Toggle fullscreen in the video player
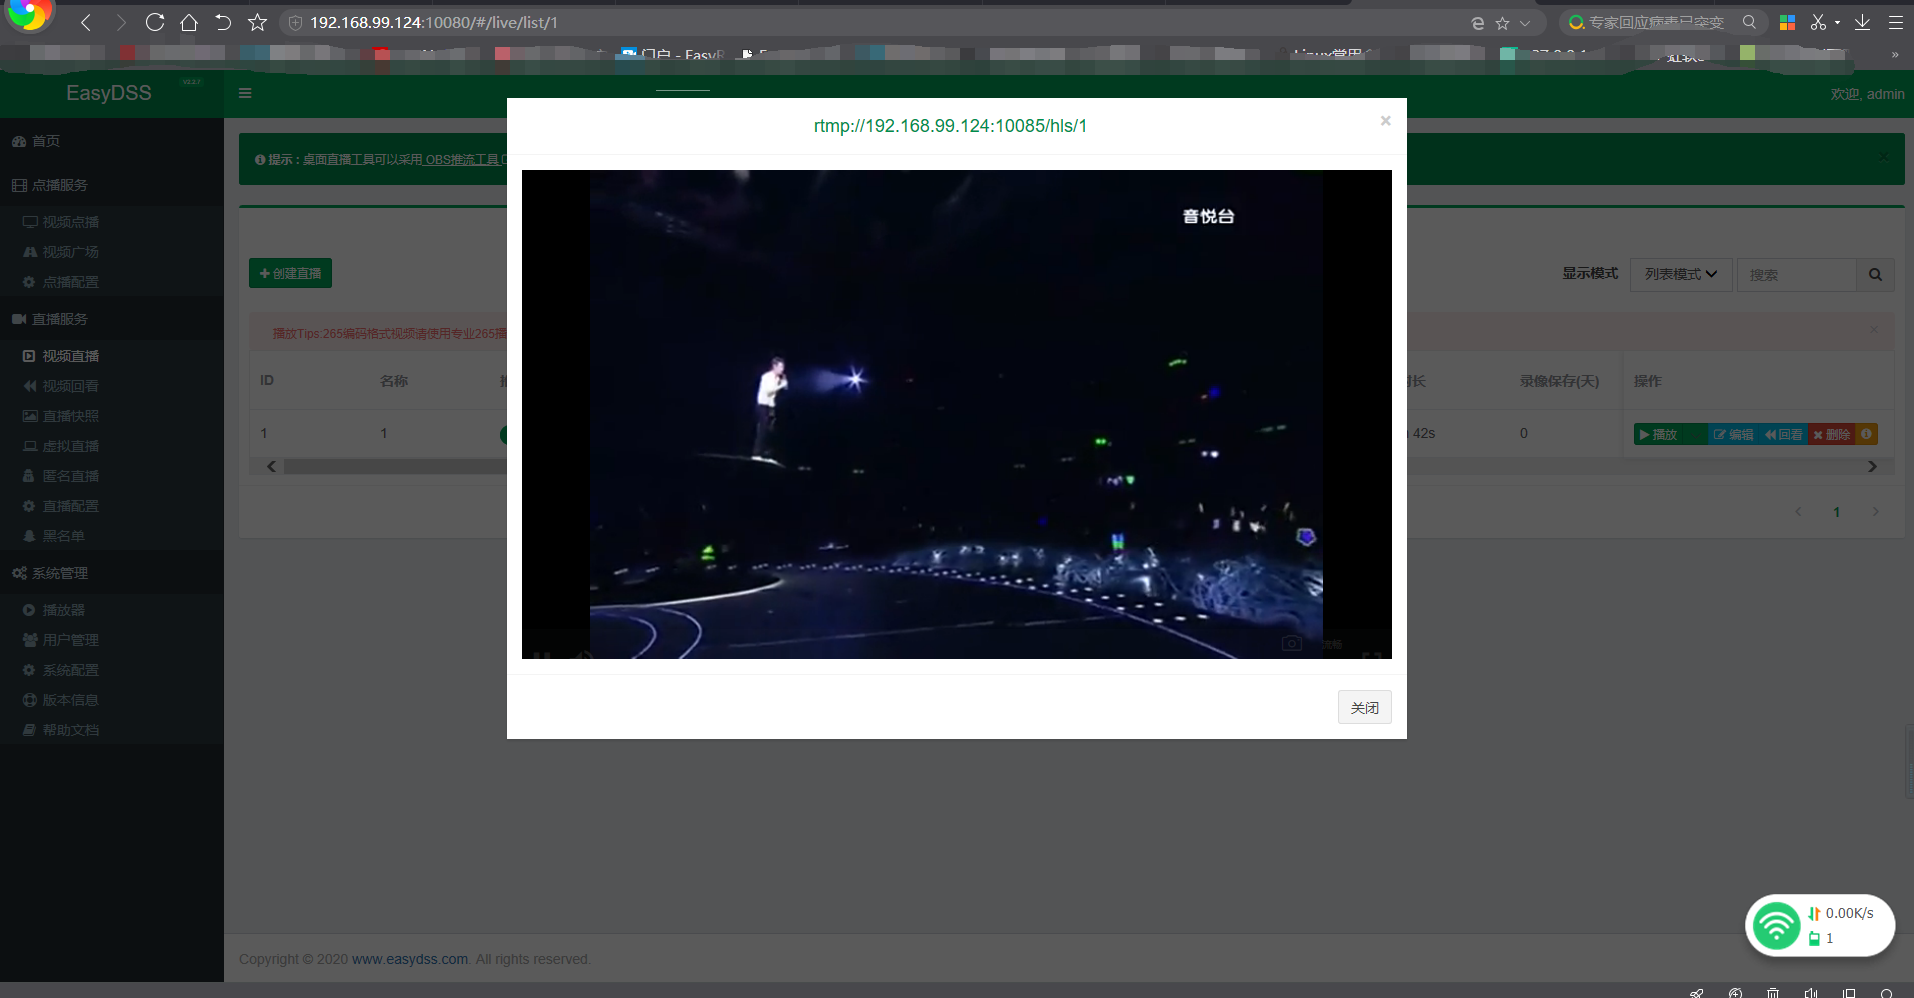This screenshot has height=998, width=1914. coord(1372,655)
